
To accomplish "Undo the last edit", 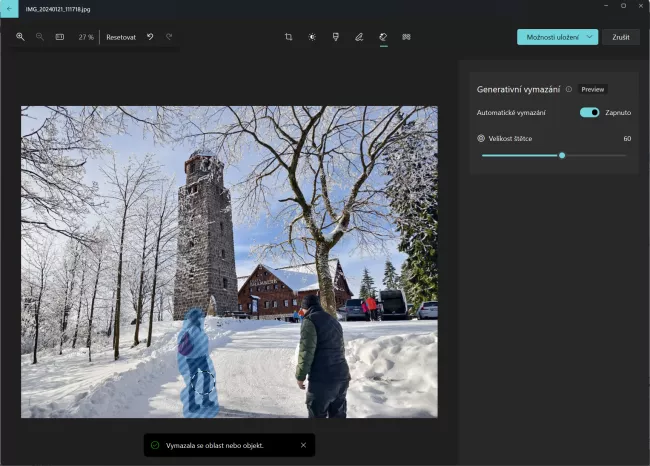I will 150,37.
